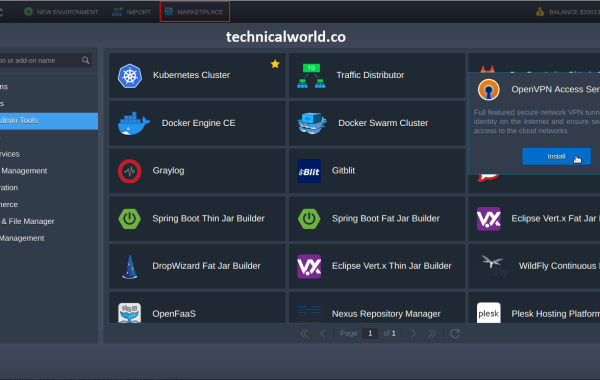Open the Kubernetes Cluster label
Viewport: 600px width, 380px height.
191,75
